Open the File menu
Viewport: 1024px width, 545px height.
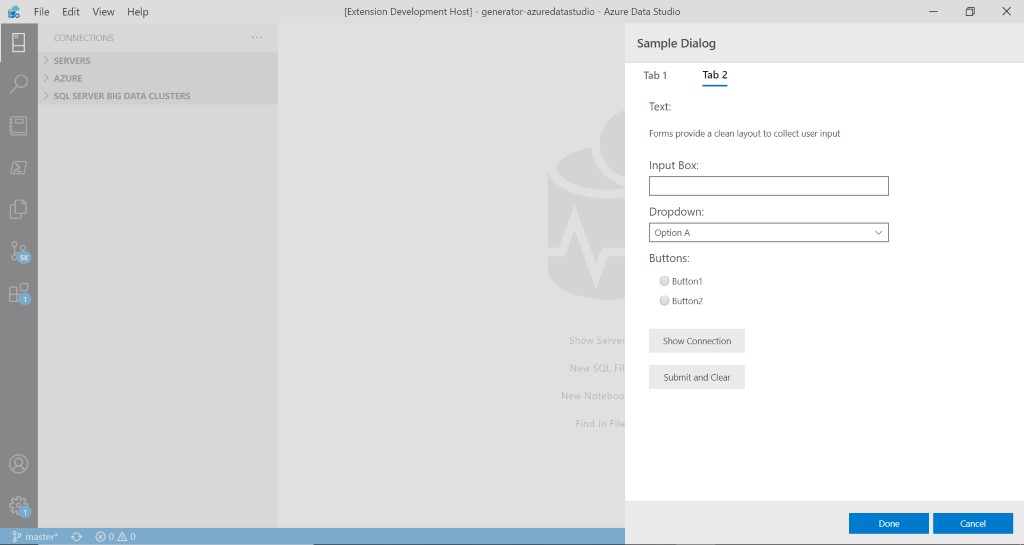[x=41, y=12]
